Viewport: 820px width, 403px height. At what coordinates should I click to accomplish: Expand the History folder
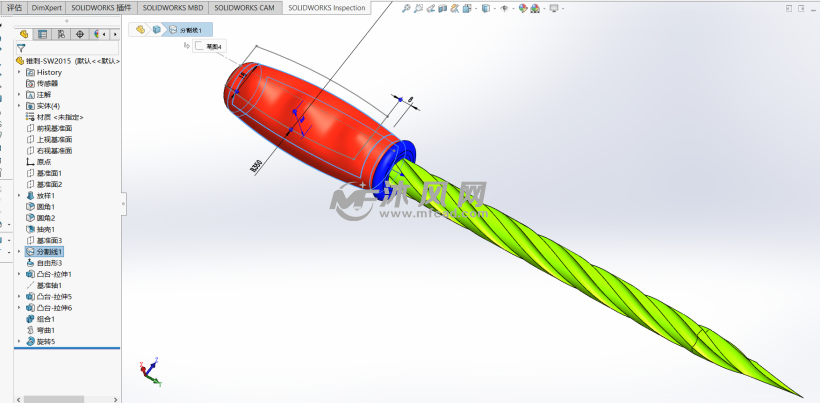click(x=19, y=72)
